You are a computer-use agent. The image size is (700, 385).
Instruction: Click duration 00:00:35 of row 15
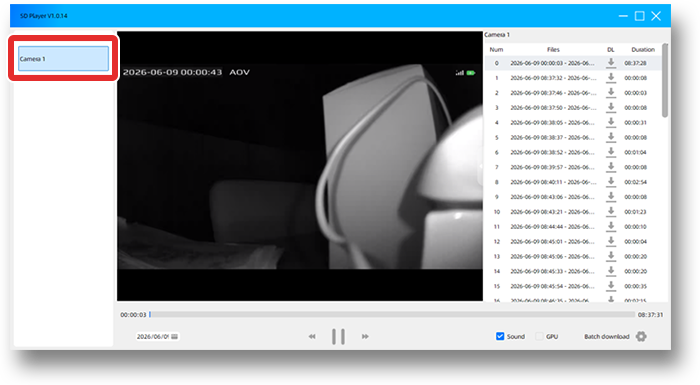pos(635,286)
